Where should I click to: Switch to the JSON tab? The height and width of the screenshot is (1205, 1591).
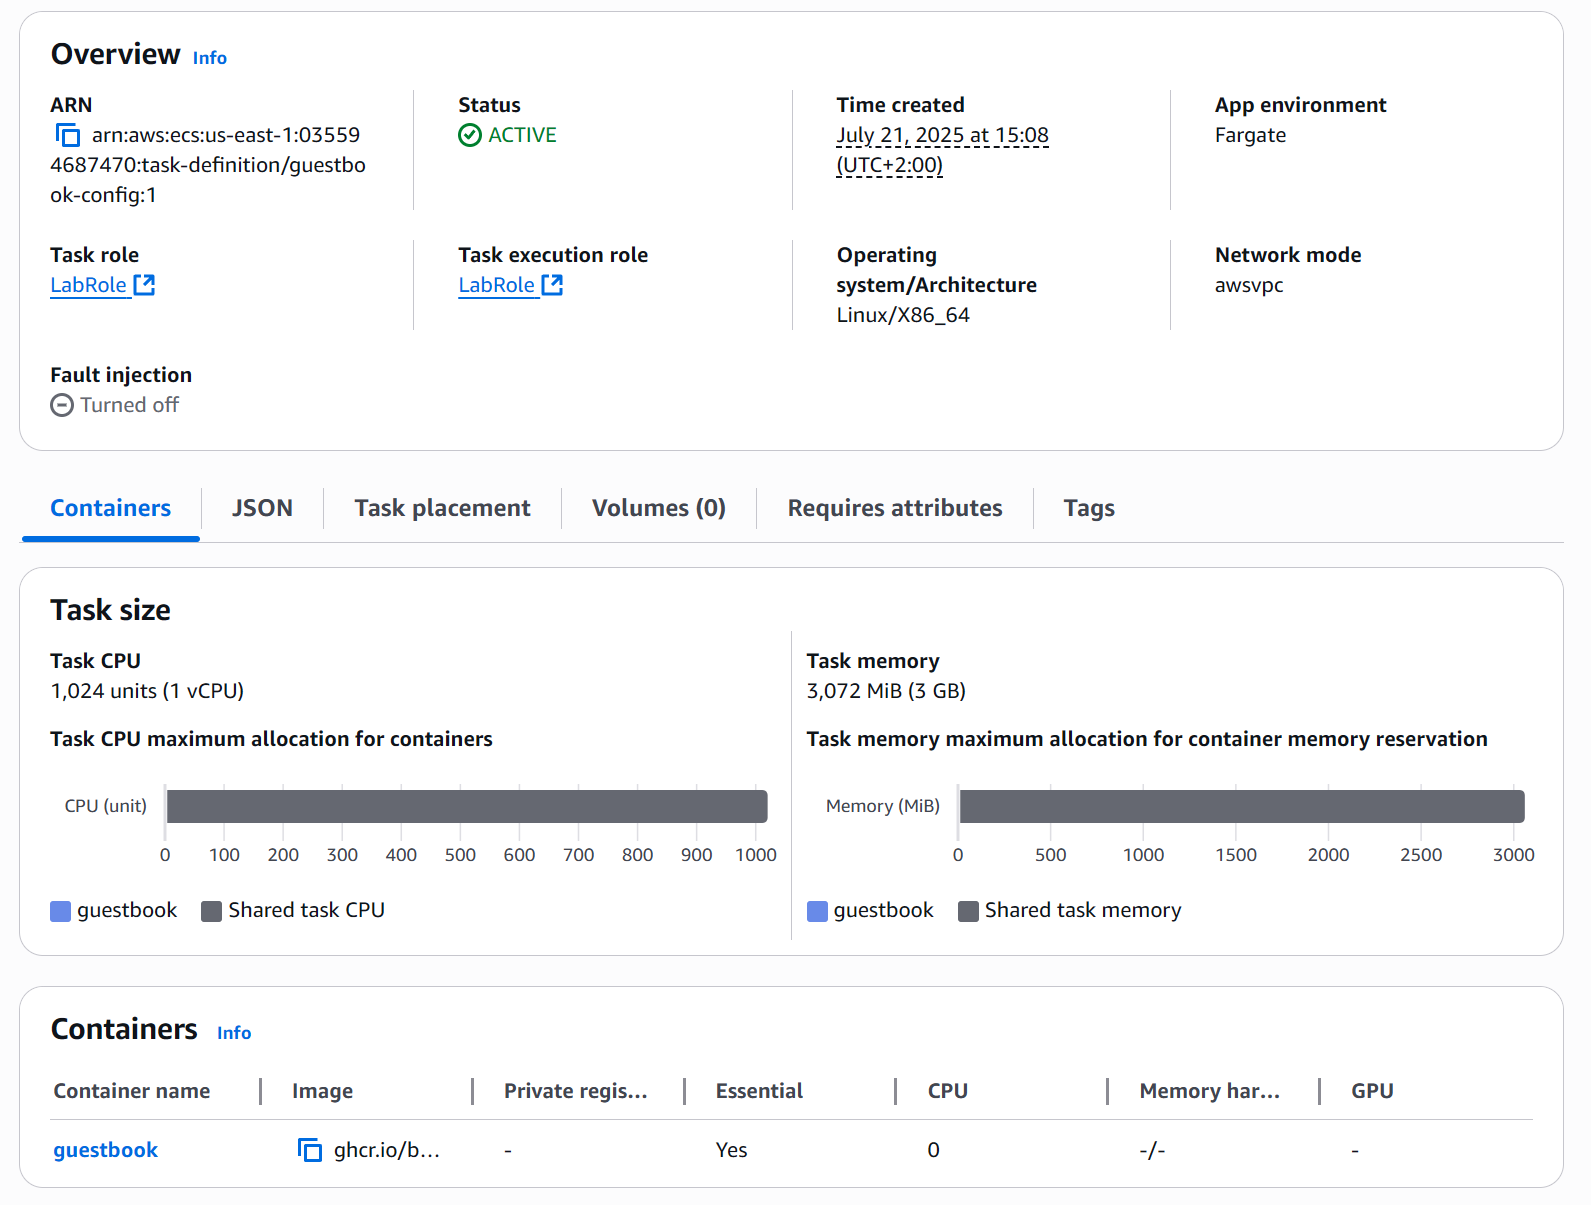tap(262, 508)
